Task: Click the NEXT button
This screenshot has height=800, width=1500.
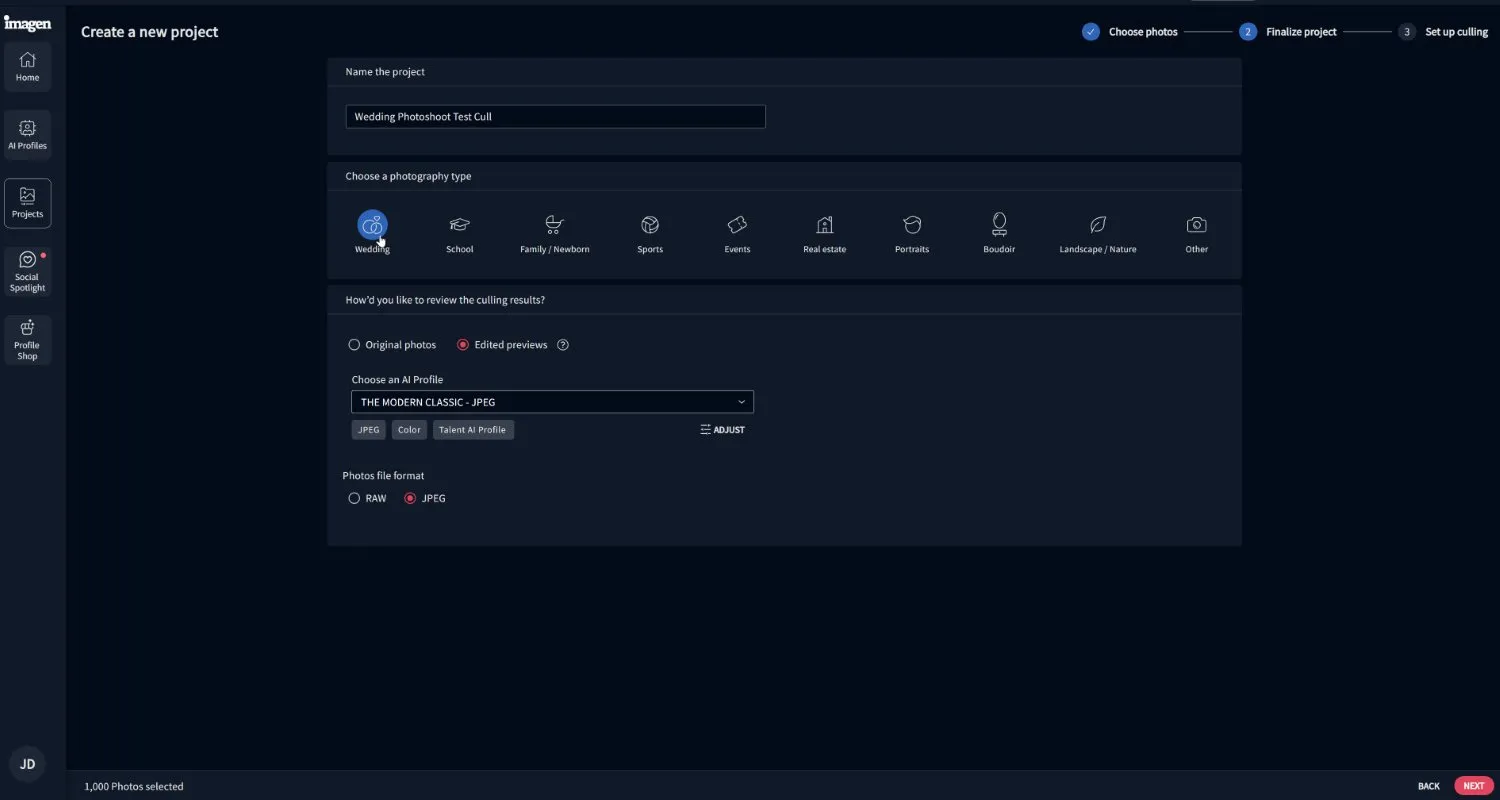Action: (1473, 786)
